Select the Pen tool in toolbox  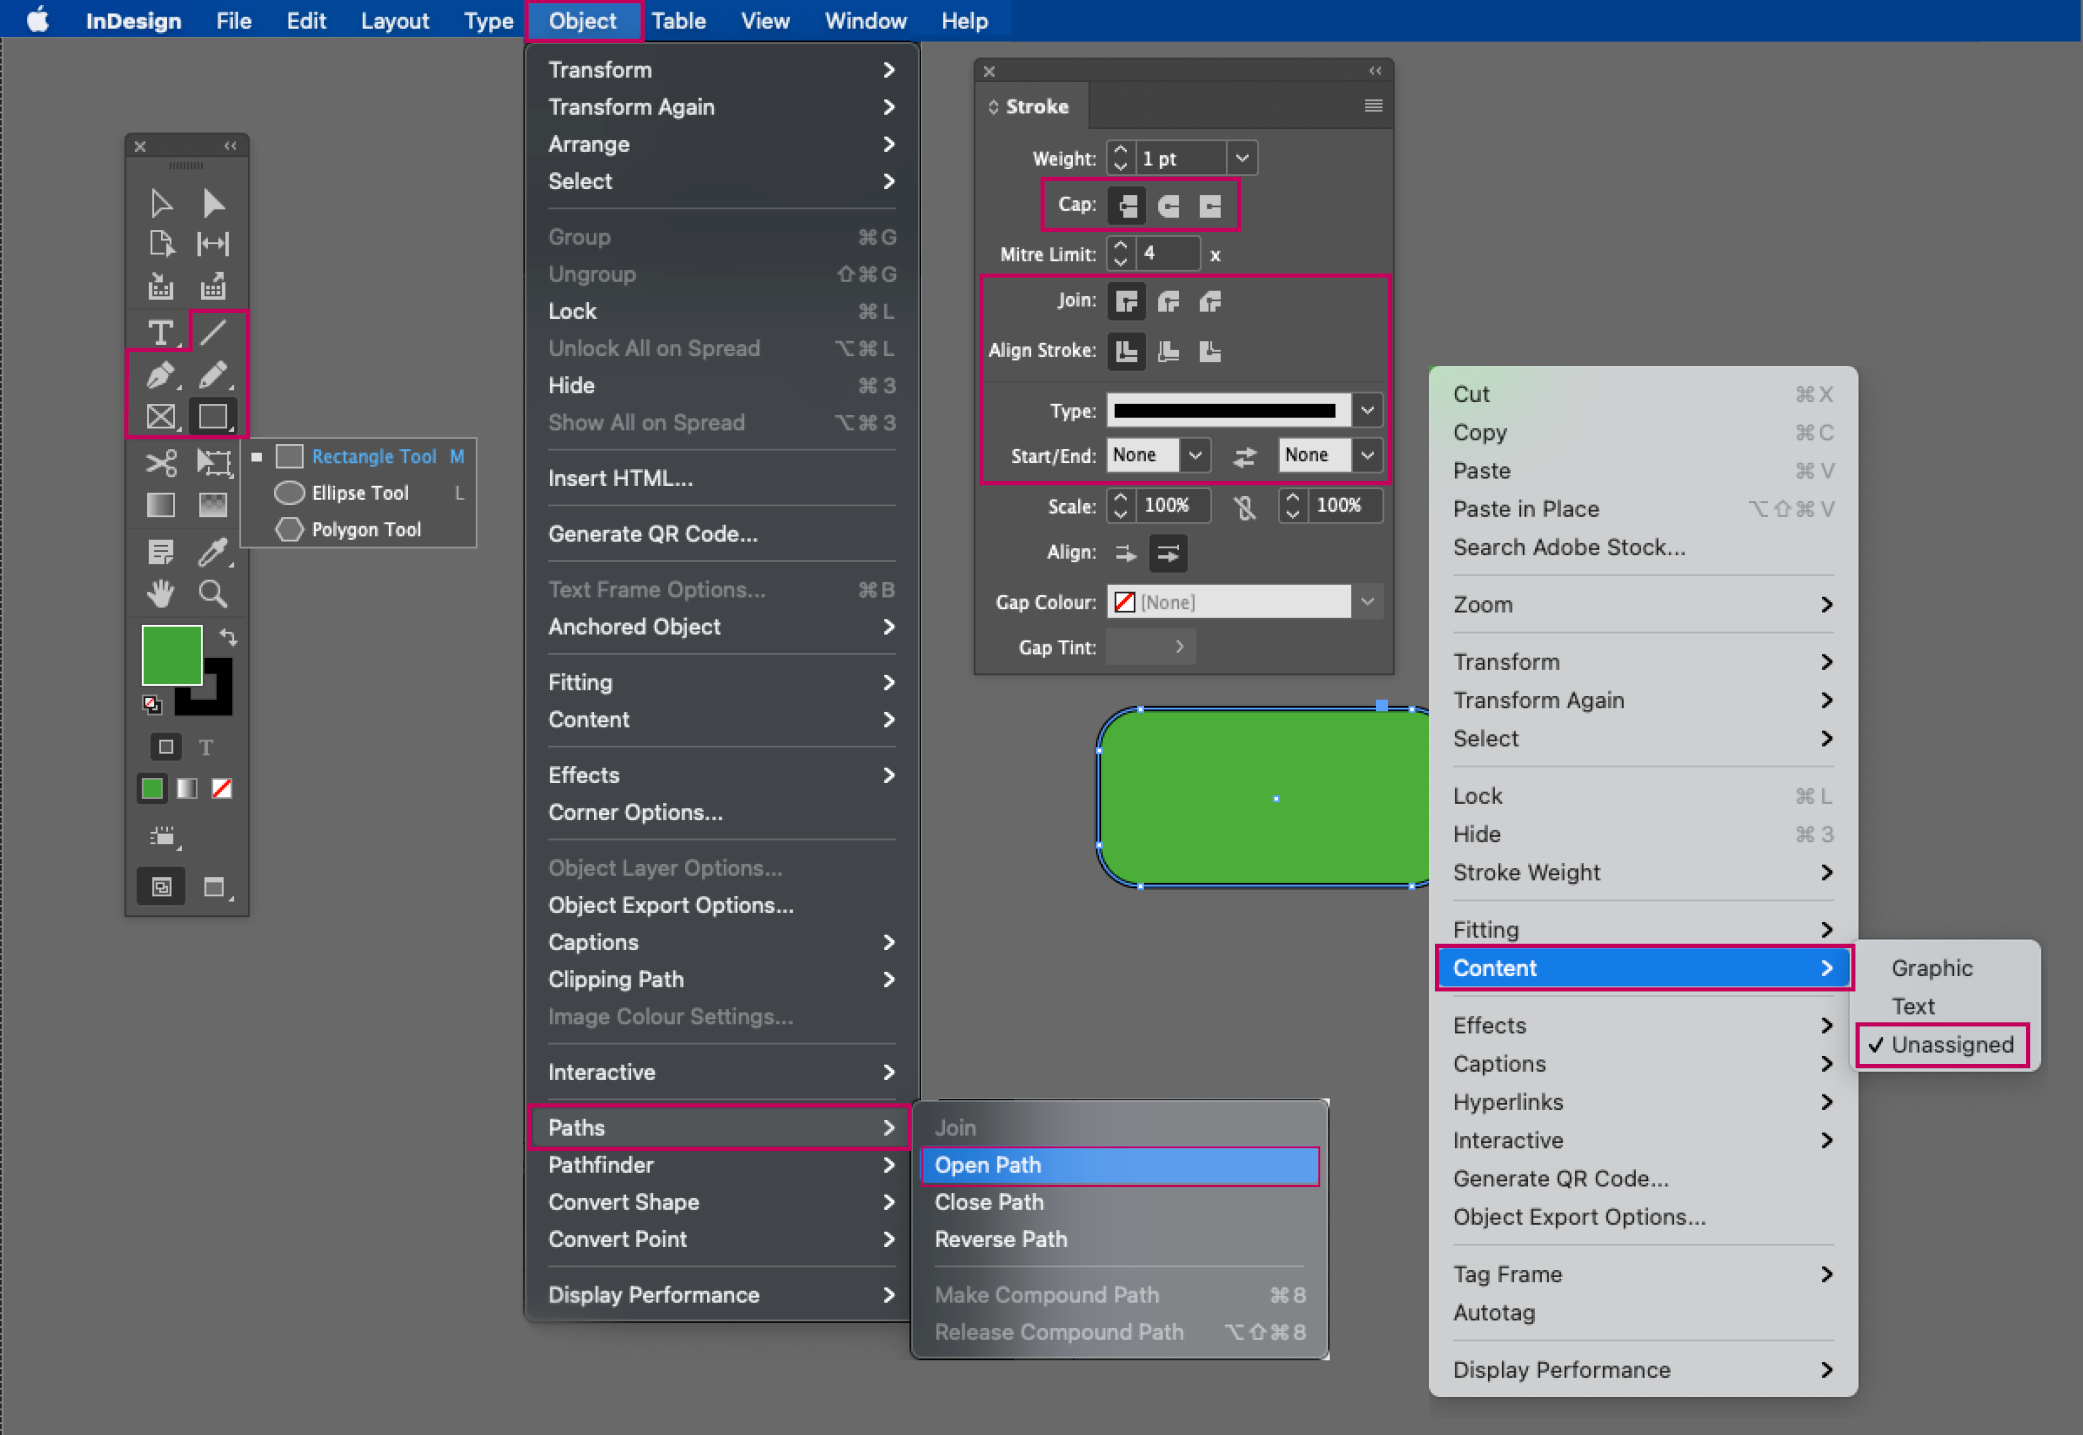point(160,375)
